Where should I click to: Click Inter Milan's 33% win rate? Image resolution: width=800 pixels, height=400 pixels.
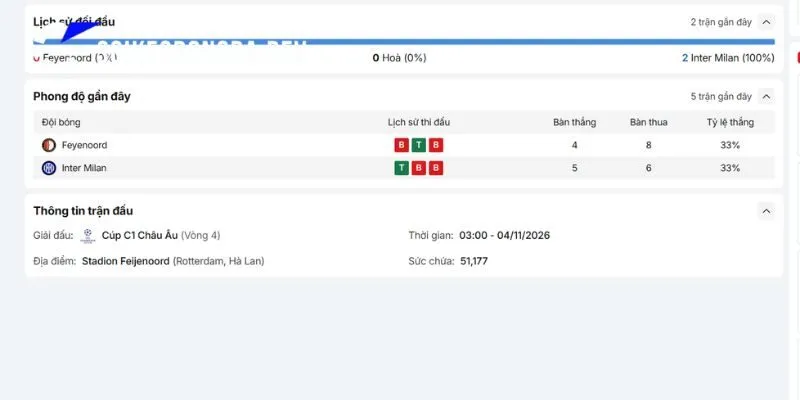pyautogui.click(x=730, y=168)
